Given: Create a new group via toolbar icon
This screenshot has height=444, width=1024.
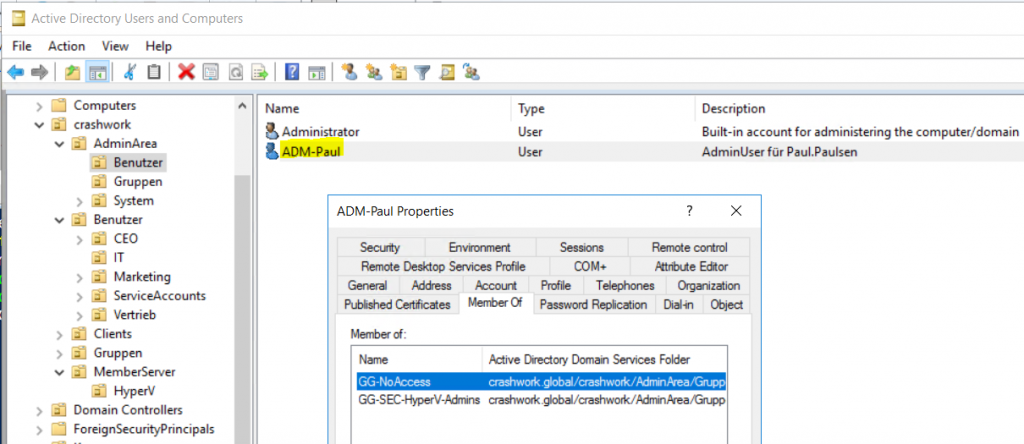Looking at the screenshot, I should [x=374, y=72].
